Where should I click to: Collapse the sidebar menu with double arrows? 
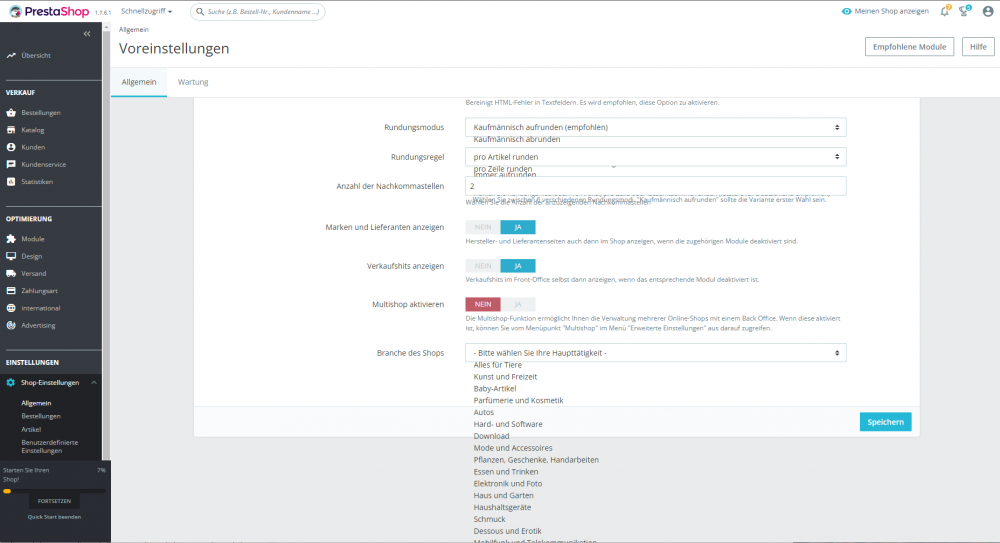87,34
